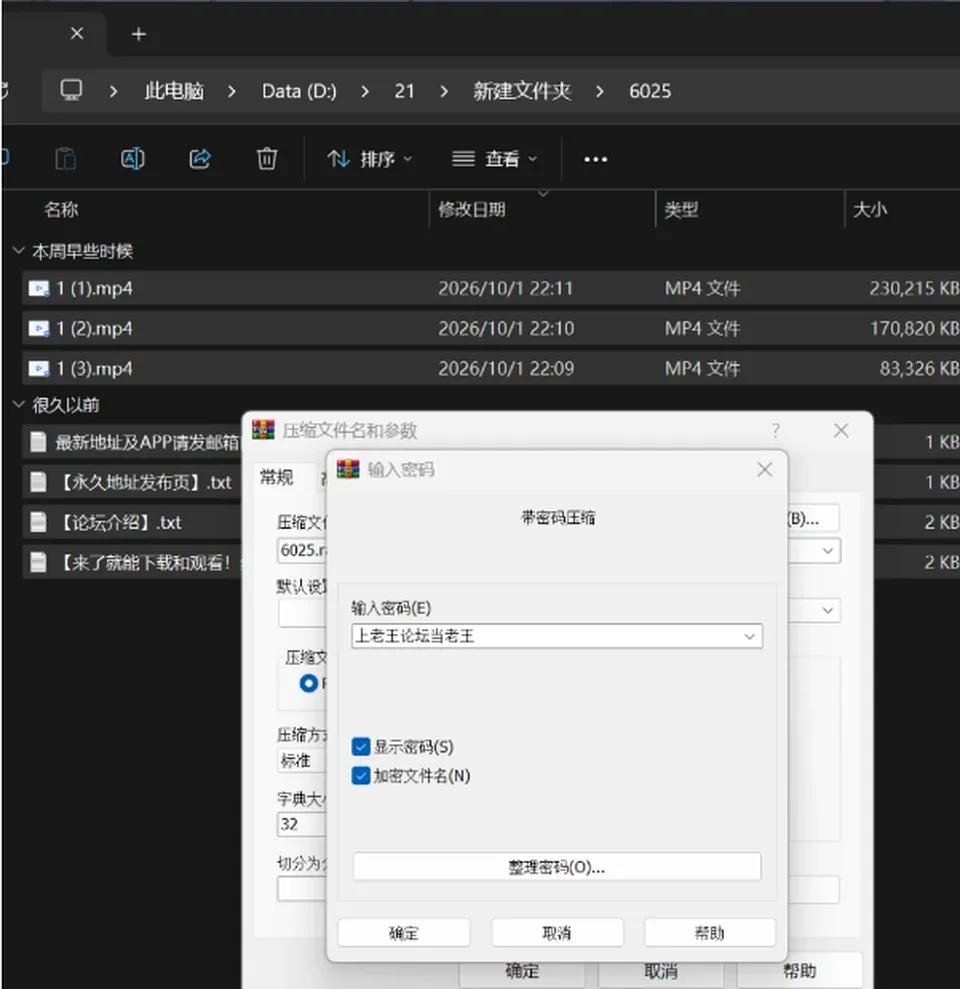This screenshot has height=989, width=960.
Task: Click 取消 in the 输入密码 dialog
Action: pos(557,933)
